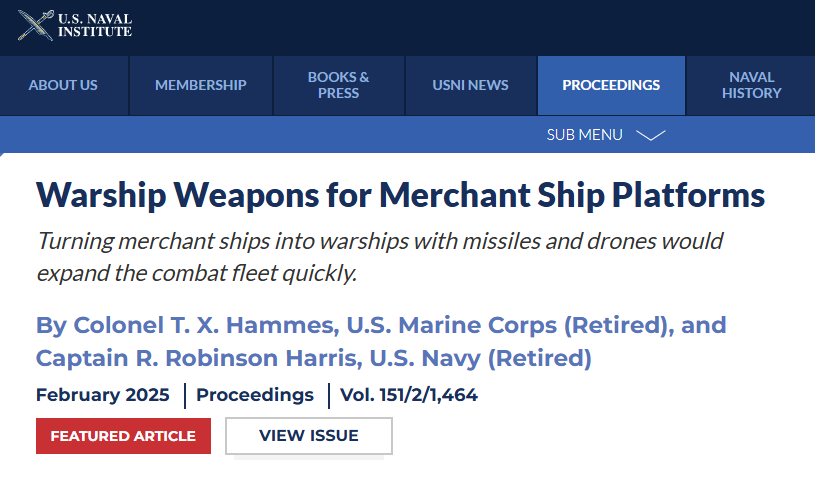Click the Vol. 151/2/1,464 volume reference
The width and height of the screenshot is (815, 479).
(x=409, y=395)
